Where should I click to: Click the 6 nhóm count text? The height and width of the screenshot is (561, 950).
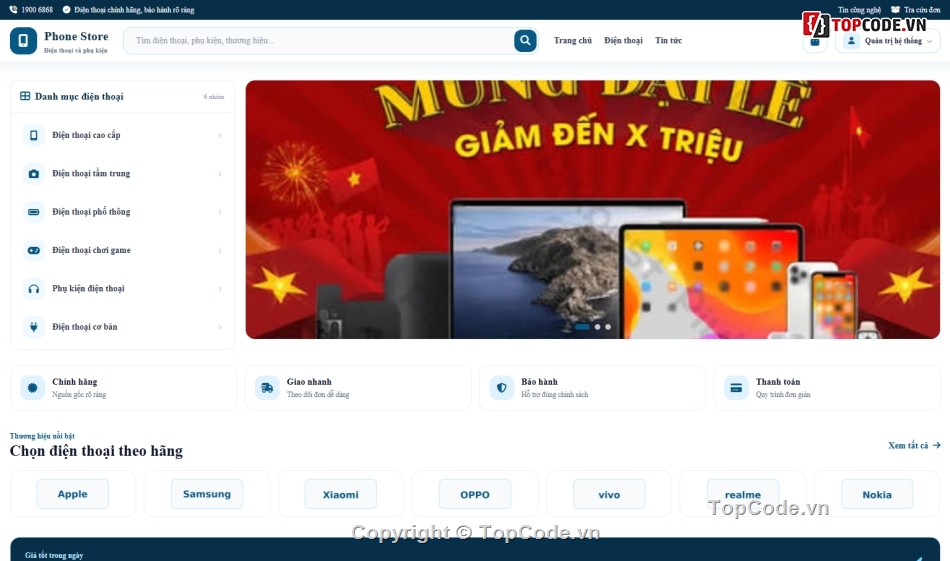click(214, 96)
